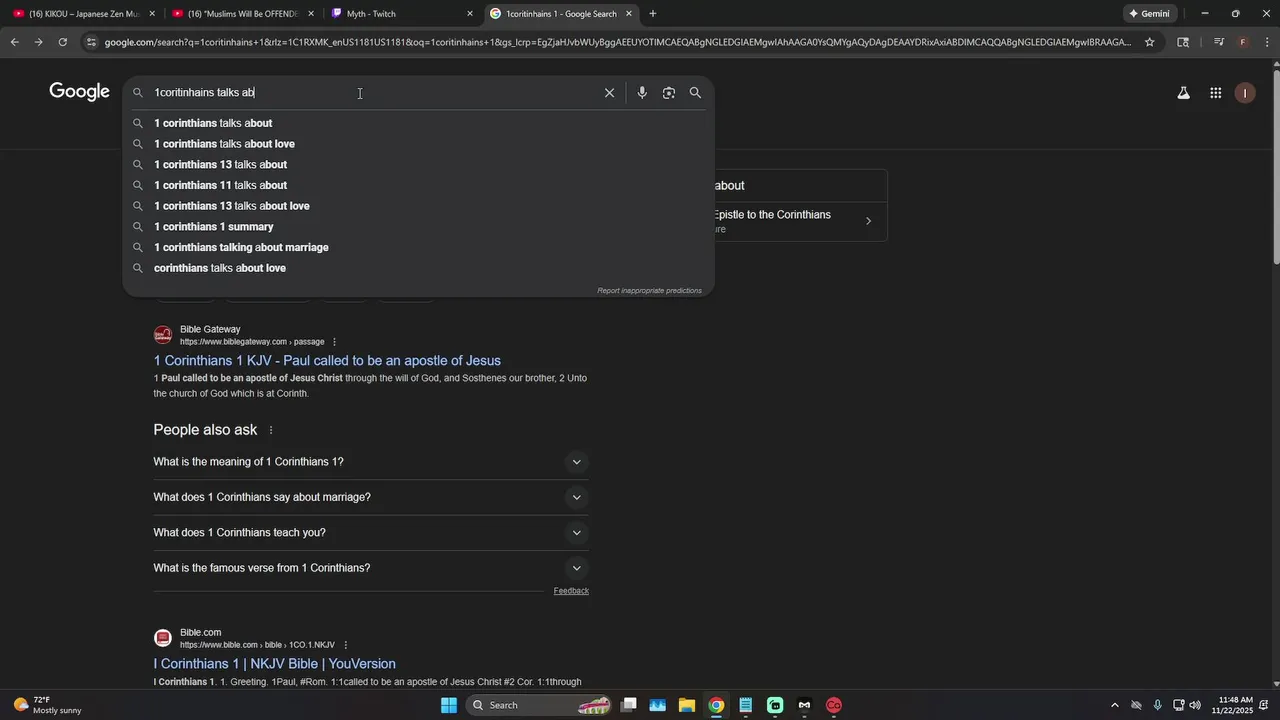Close the 1coritinhains Google Search tab
The height and width of the screenshot is (720, 1280).
[629, 14]
